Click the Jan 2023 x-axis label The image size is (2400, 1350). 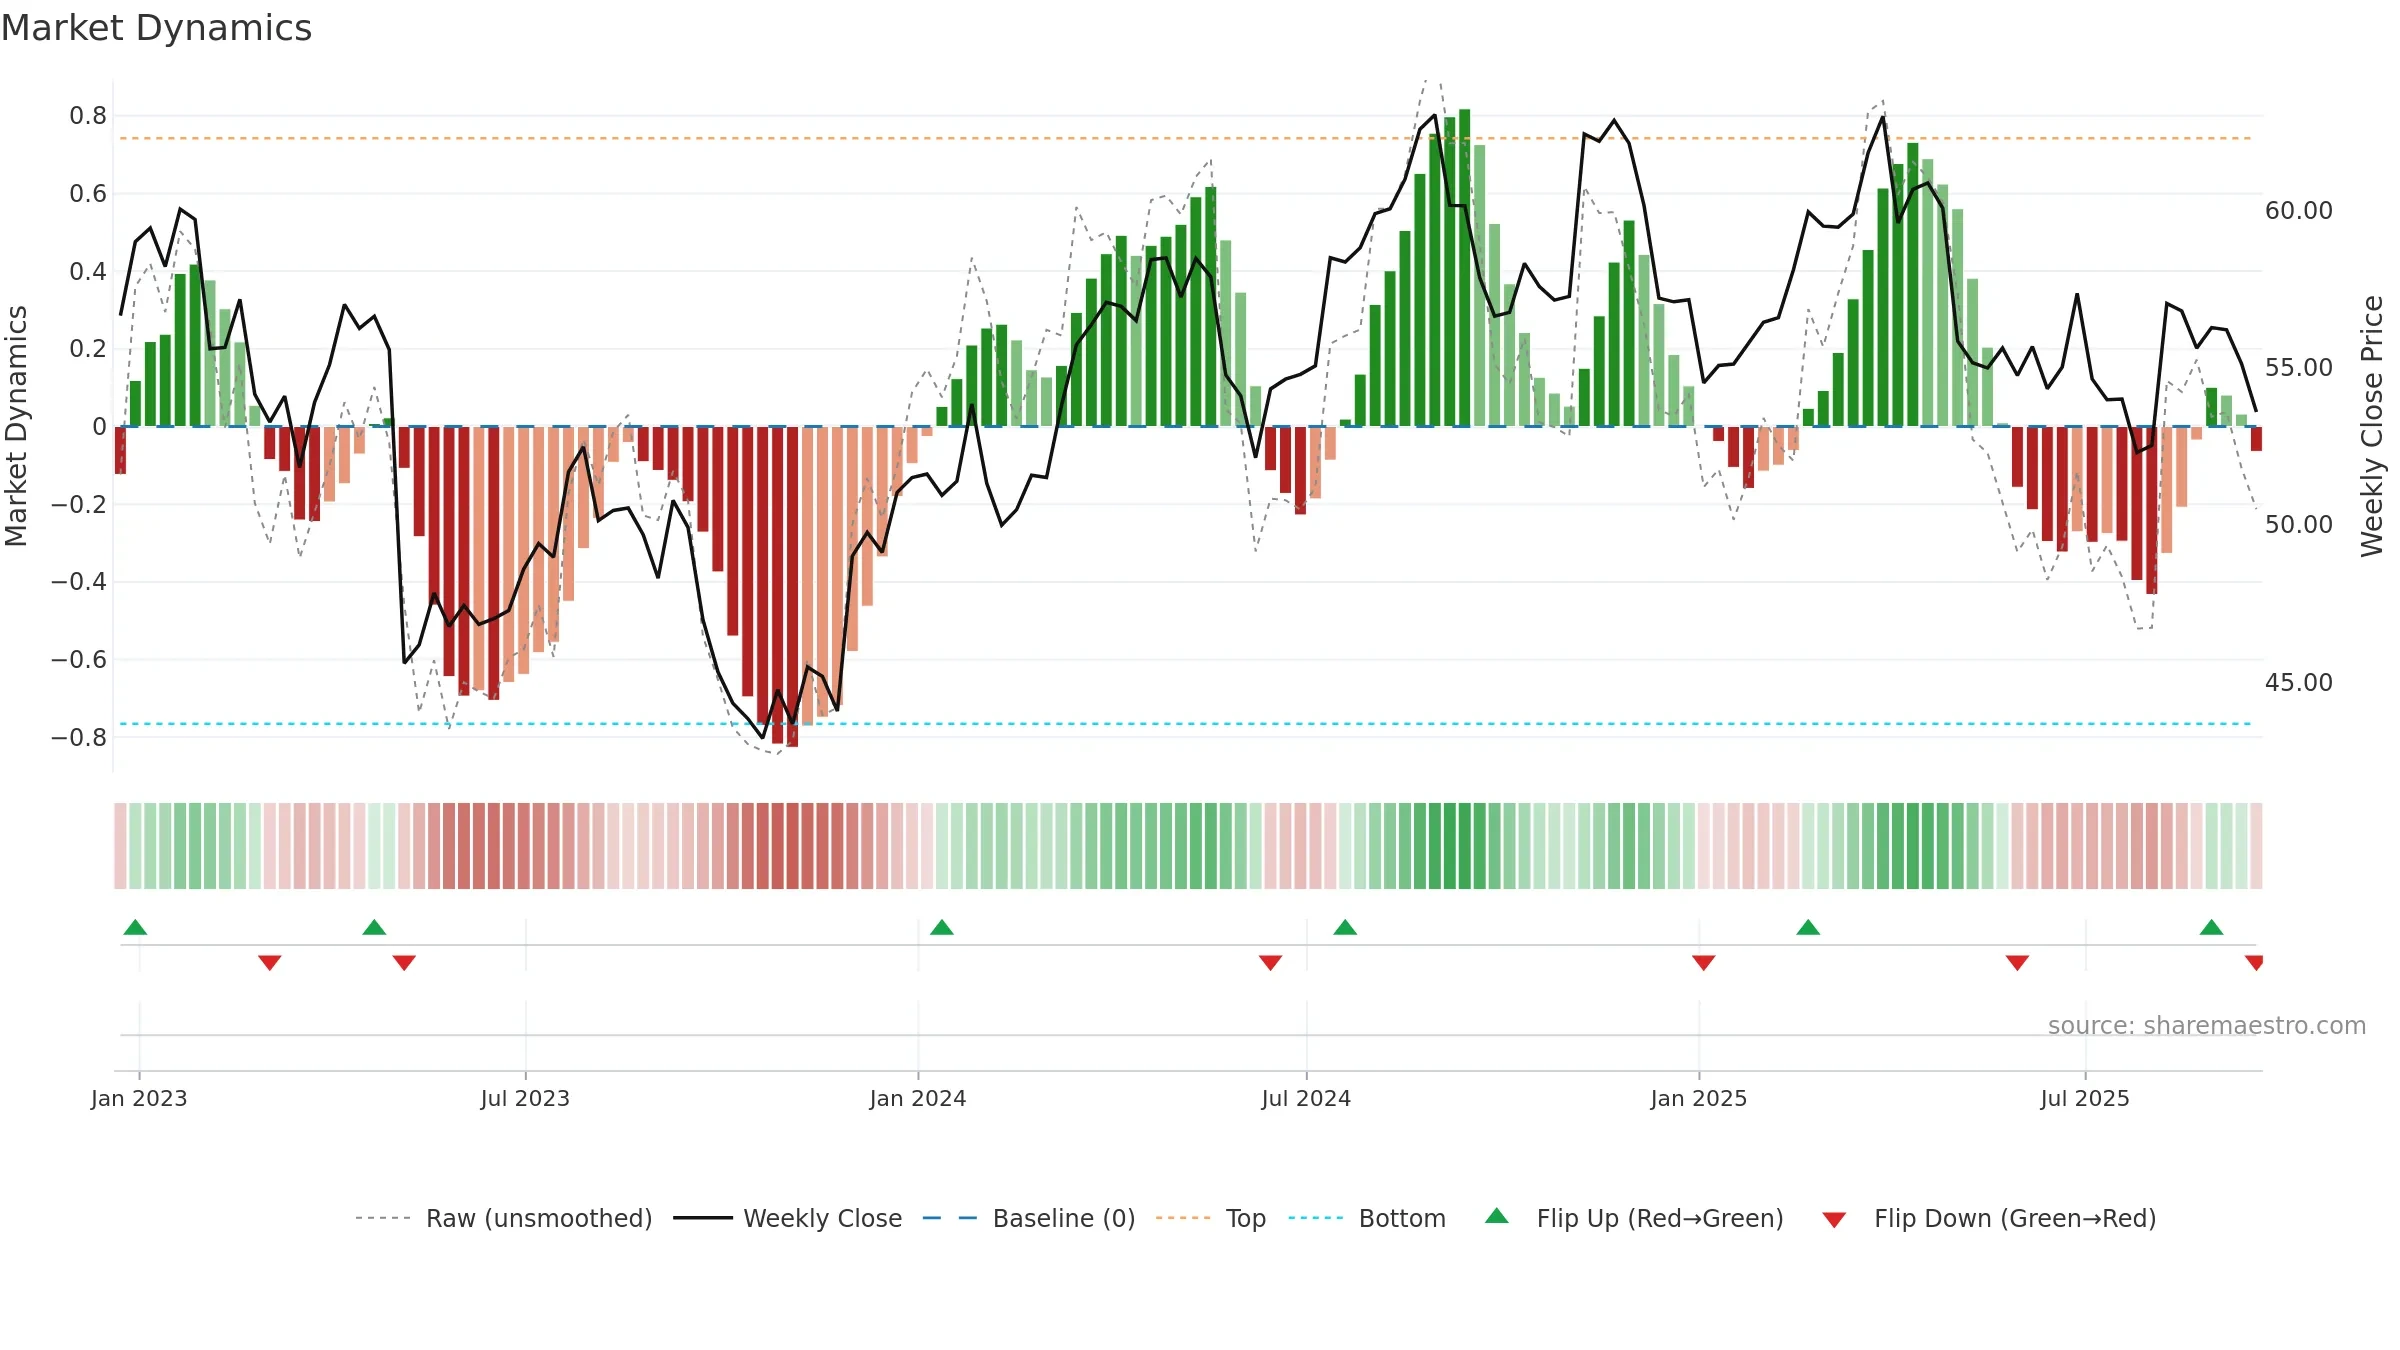point(139,1098)
